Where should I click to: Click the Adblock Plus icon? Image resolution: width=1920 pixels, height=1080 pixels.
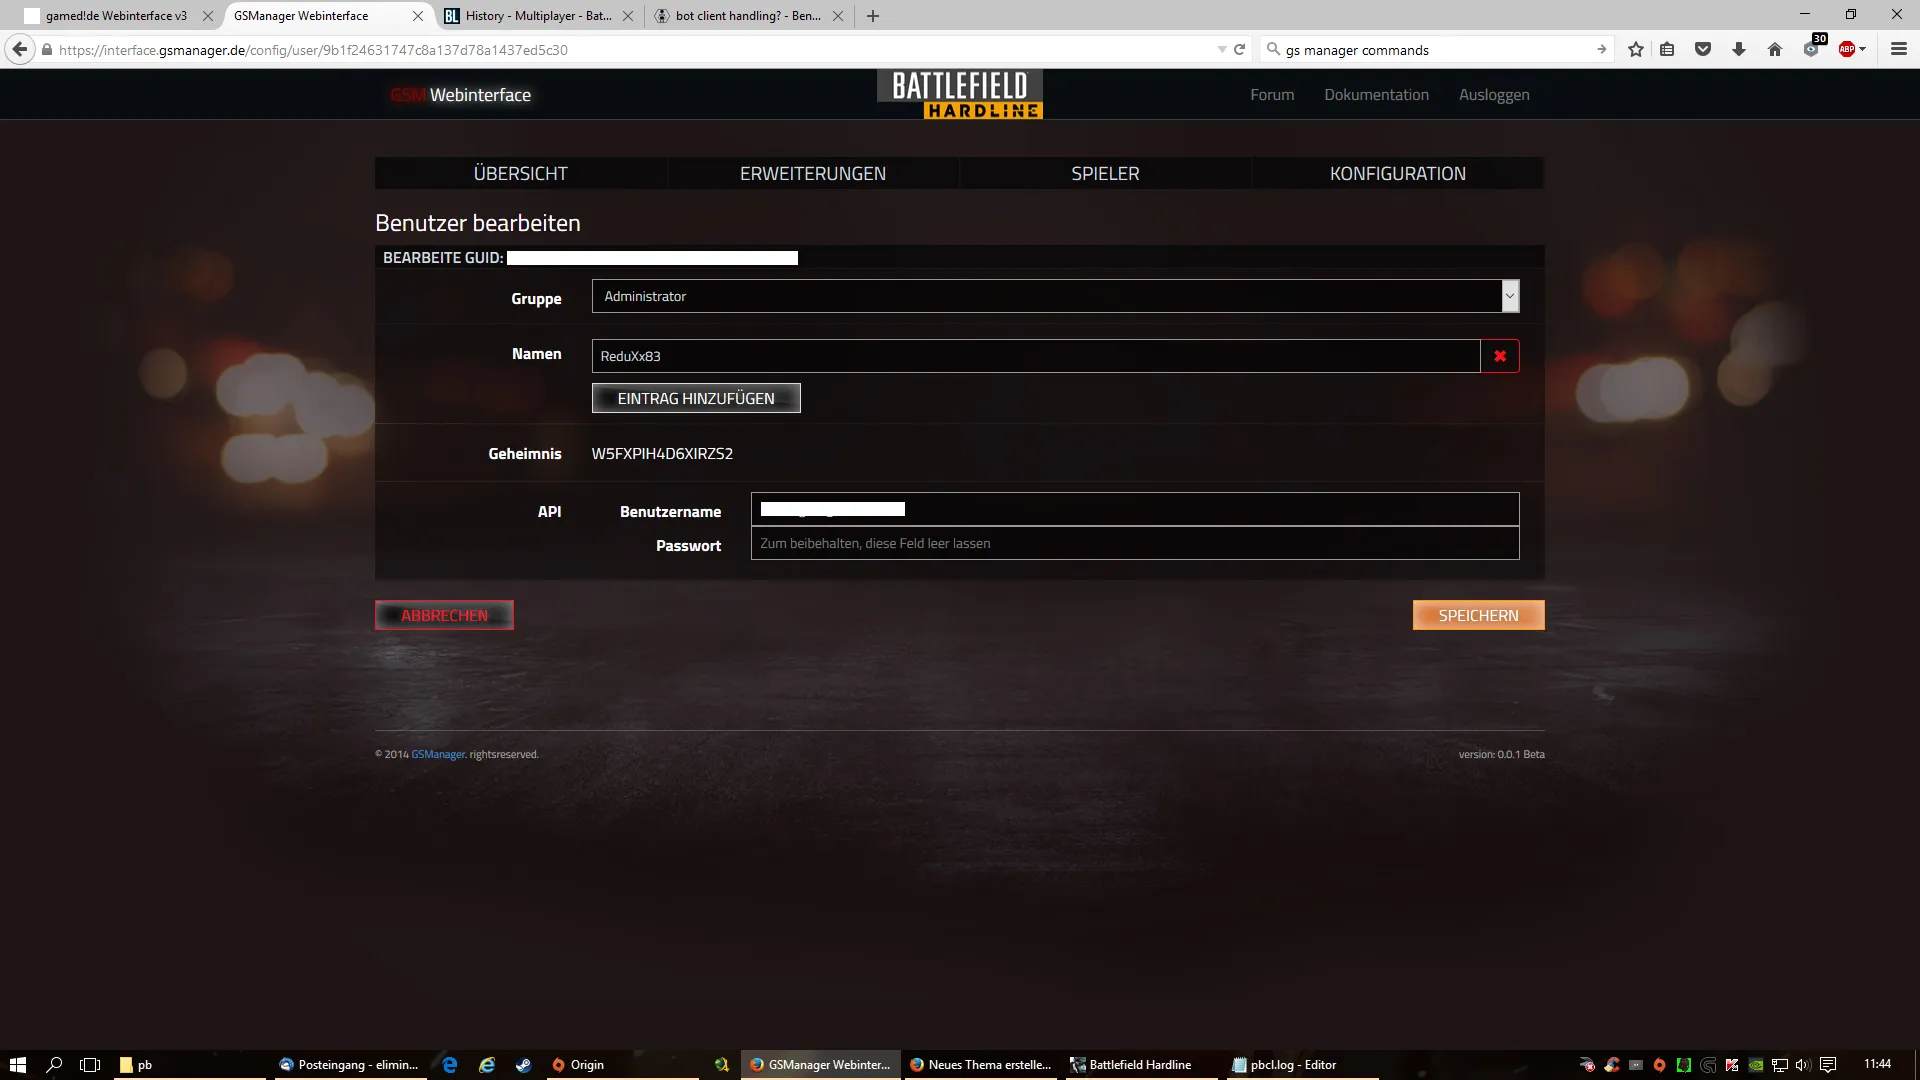click(x=1846, y=49)
